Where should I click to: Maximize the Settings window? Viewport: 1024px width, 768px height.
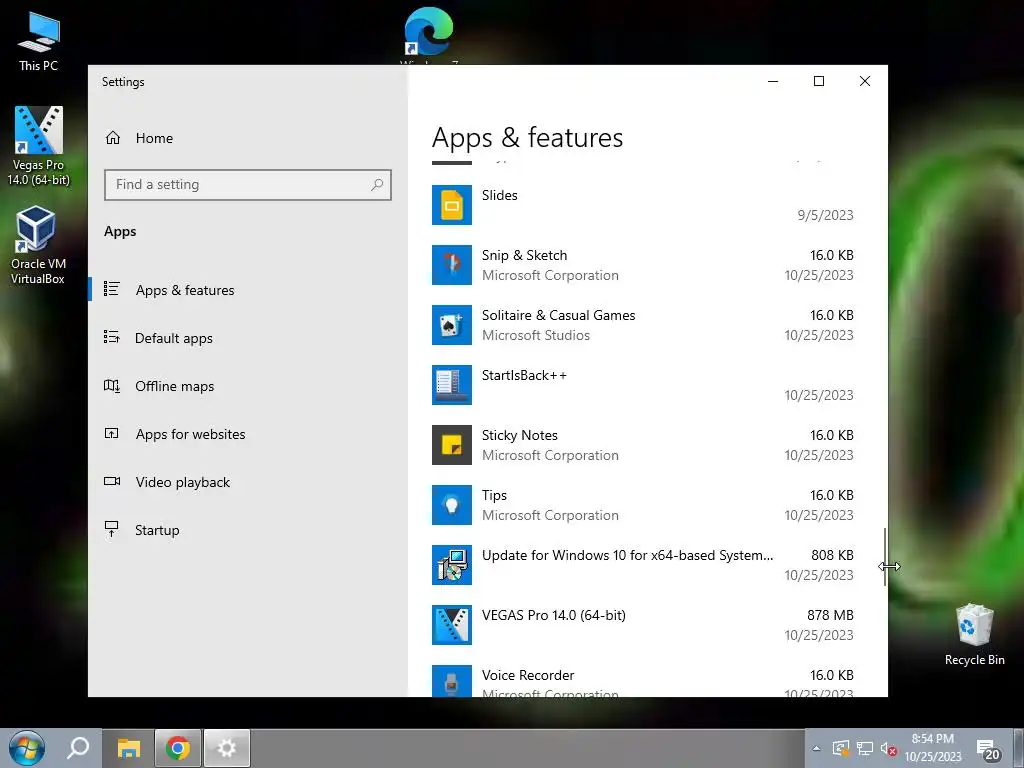click(818, 81)
